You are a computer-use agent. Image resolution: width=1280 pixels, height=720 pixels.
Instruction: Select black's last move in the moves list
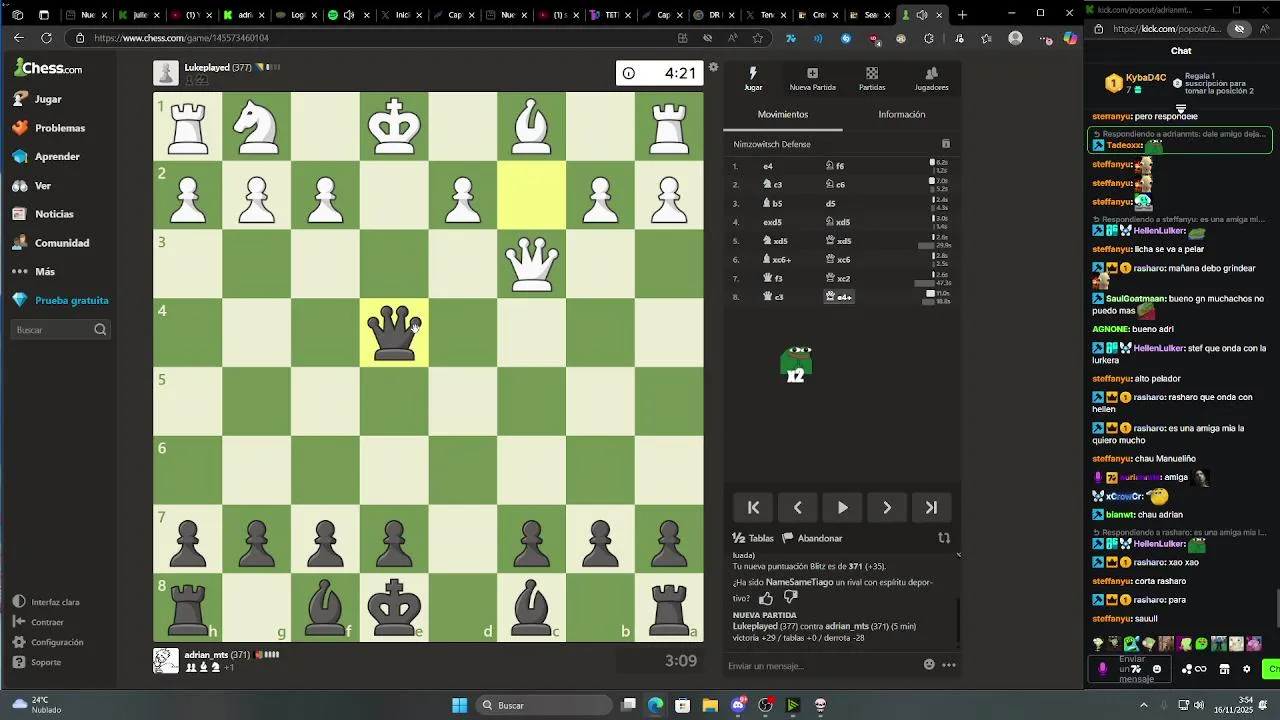pyautogui.click(x=839, y=297)
